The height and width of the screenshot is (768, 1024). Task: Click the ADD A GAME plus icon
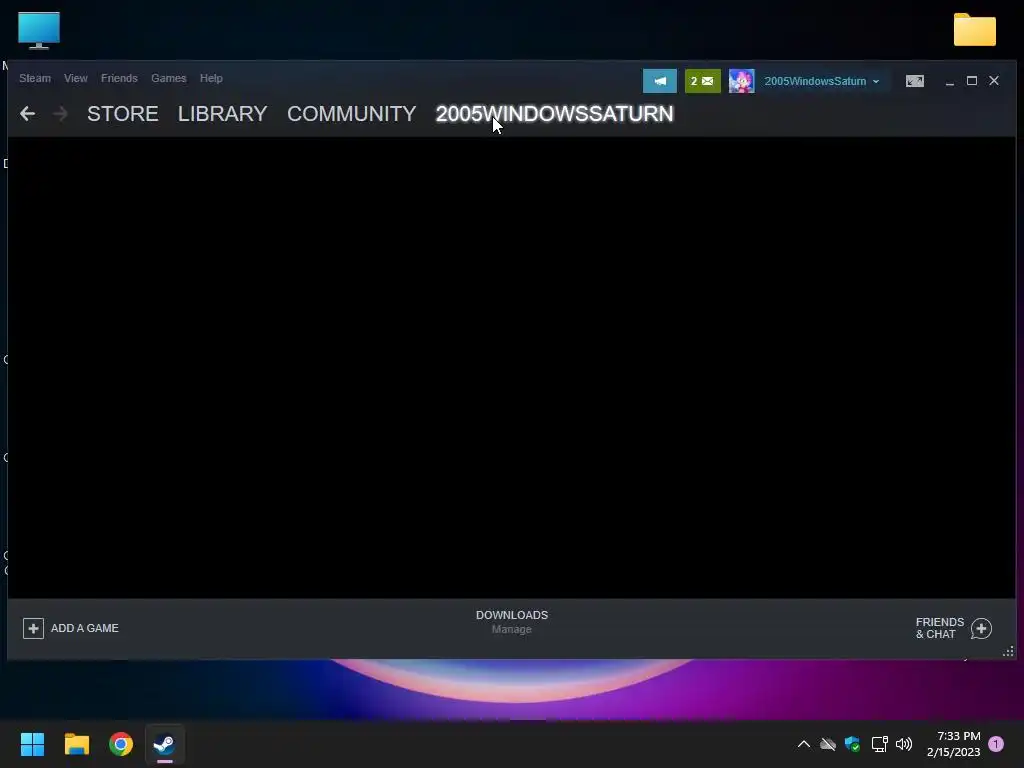click(x=33, y=628)
